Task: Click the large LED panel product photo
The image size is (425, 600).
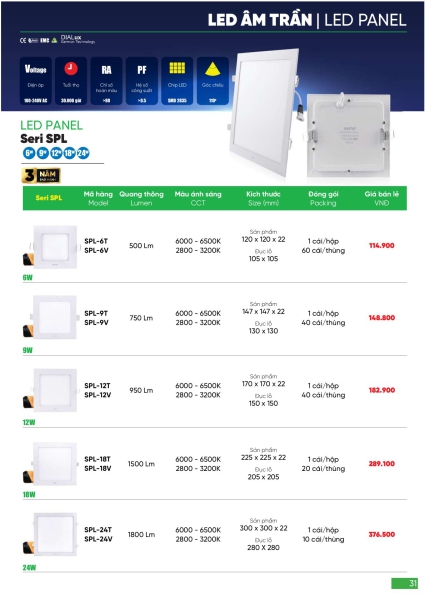Action: (264, 113)
